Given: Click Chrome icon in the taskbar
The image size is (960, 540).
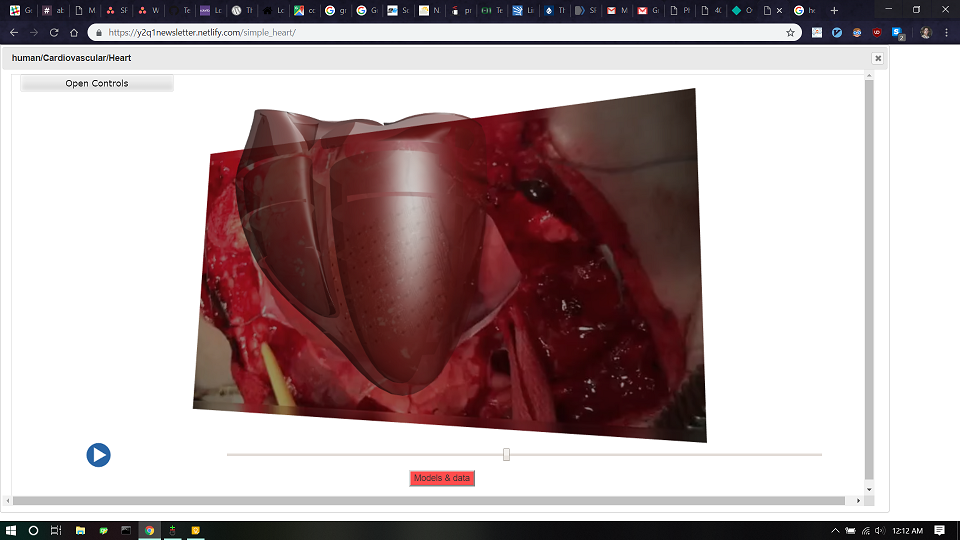Looking at the screenshot, I should (x=149, y=530).
